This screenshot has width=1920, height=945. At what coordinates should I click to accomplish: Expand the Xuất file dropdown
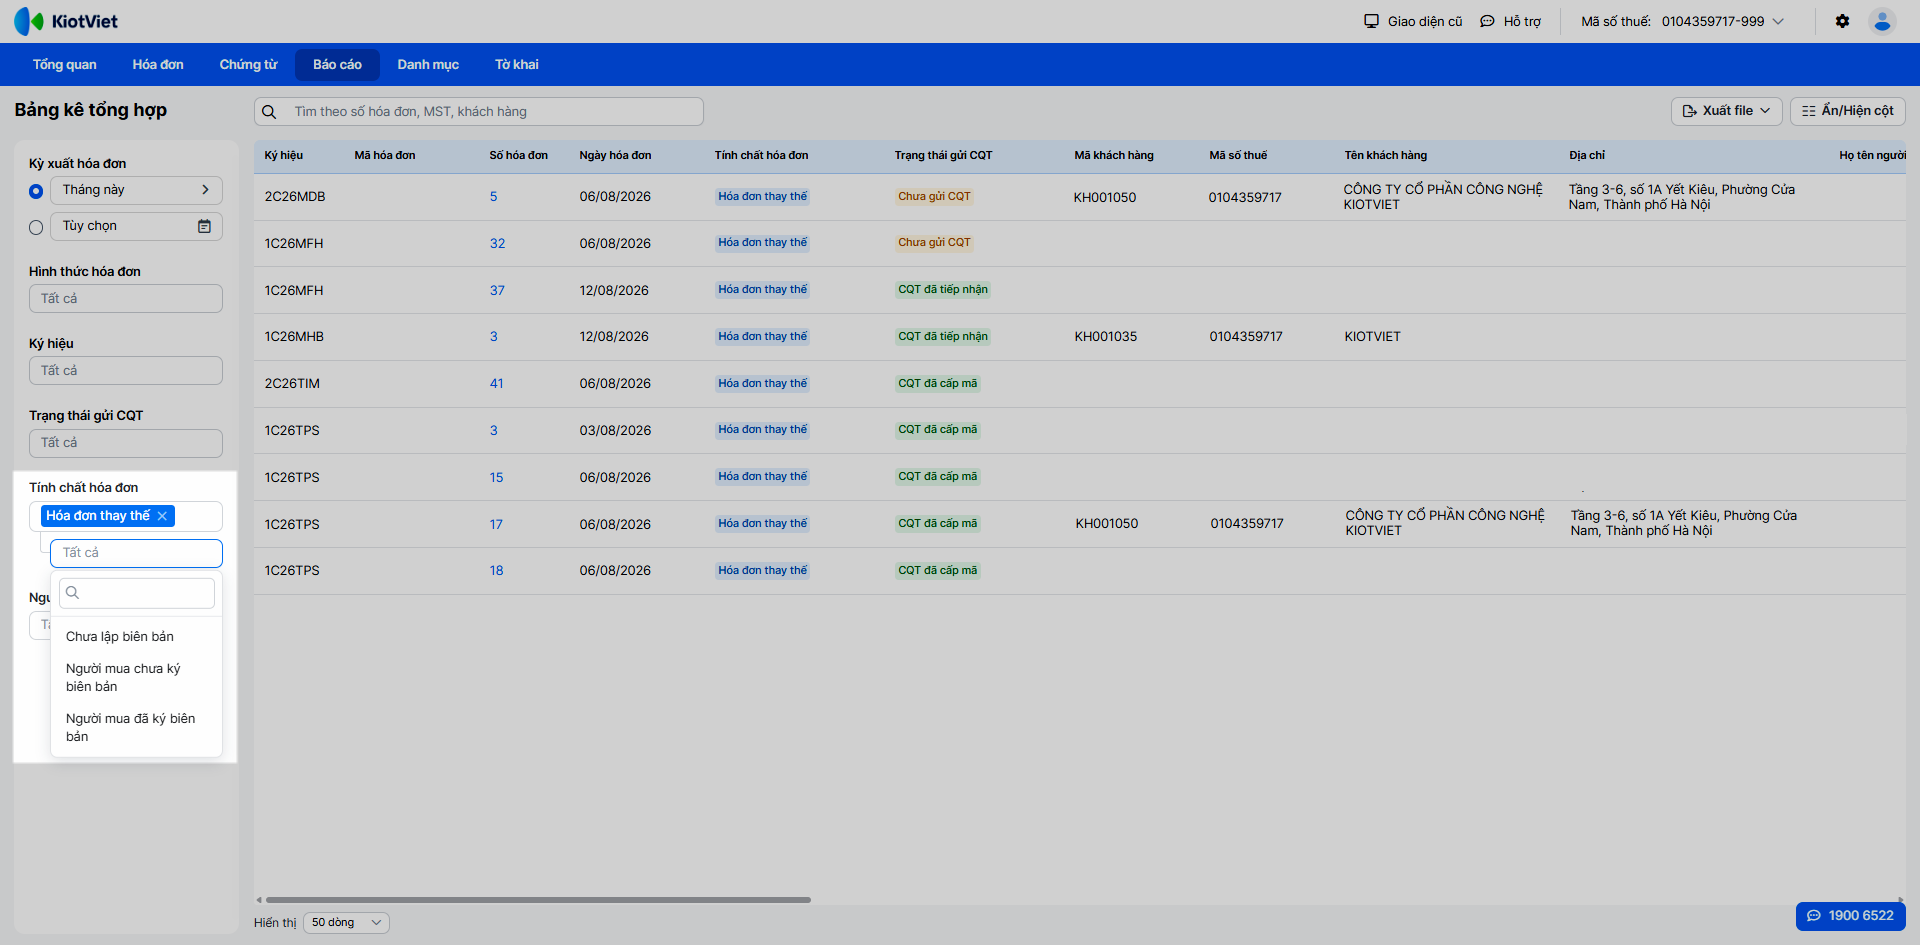1726,111
